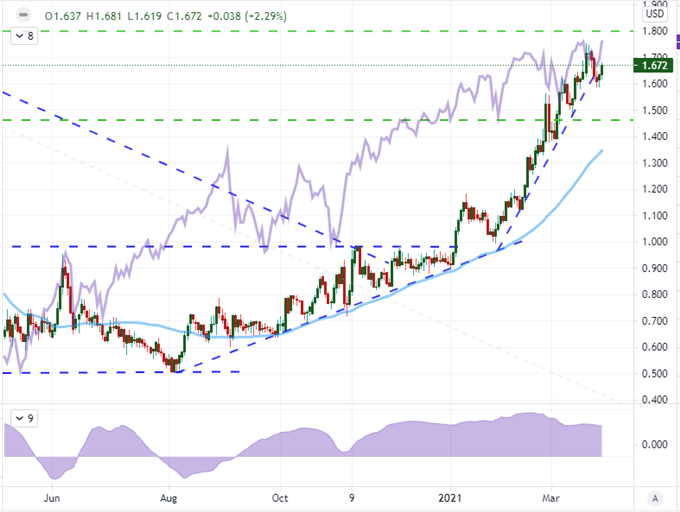This screenshot has width=680, height=512.
Task: Click the 1.100 price axis label
Action: coord(654,215)
